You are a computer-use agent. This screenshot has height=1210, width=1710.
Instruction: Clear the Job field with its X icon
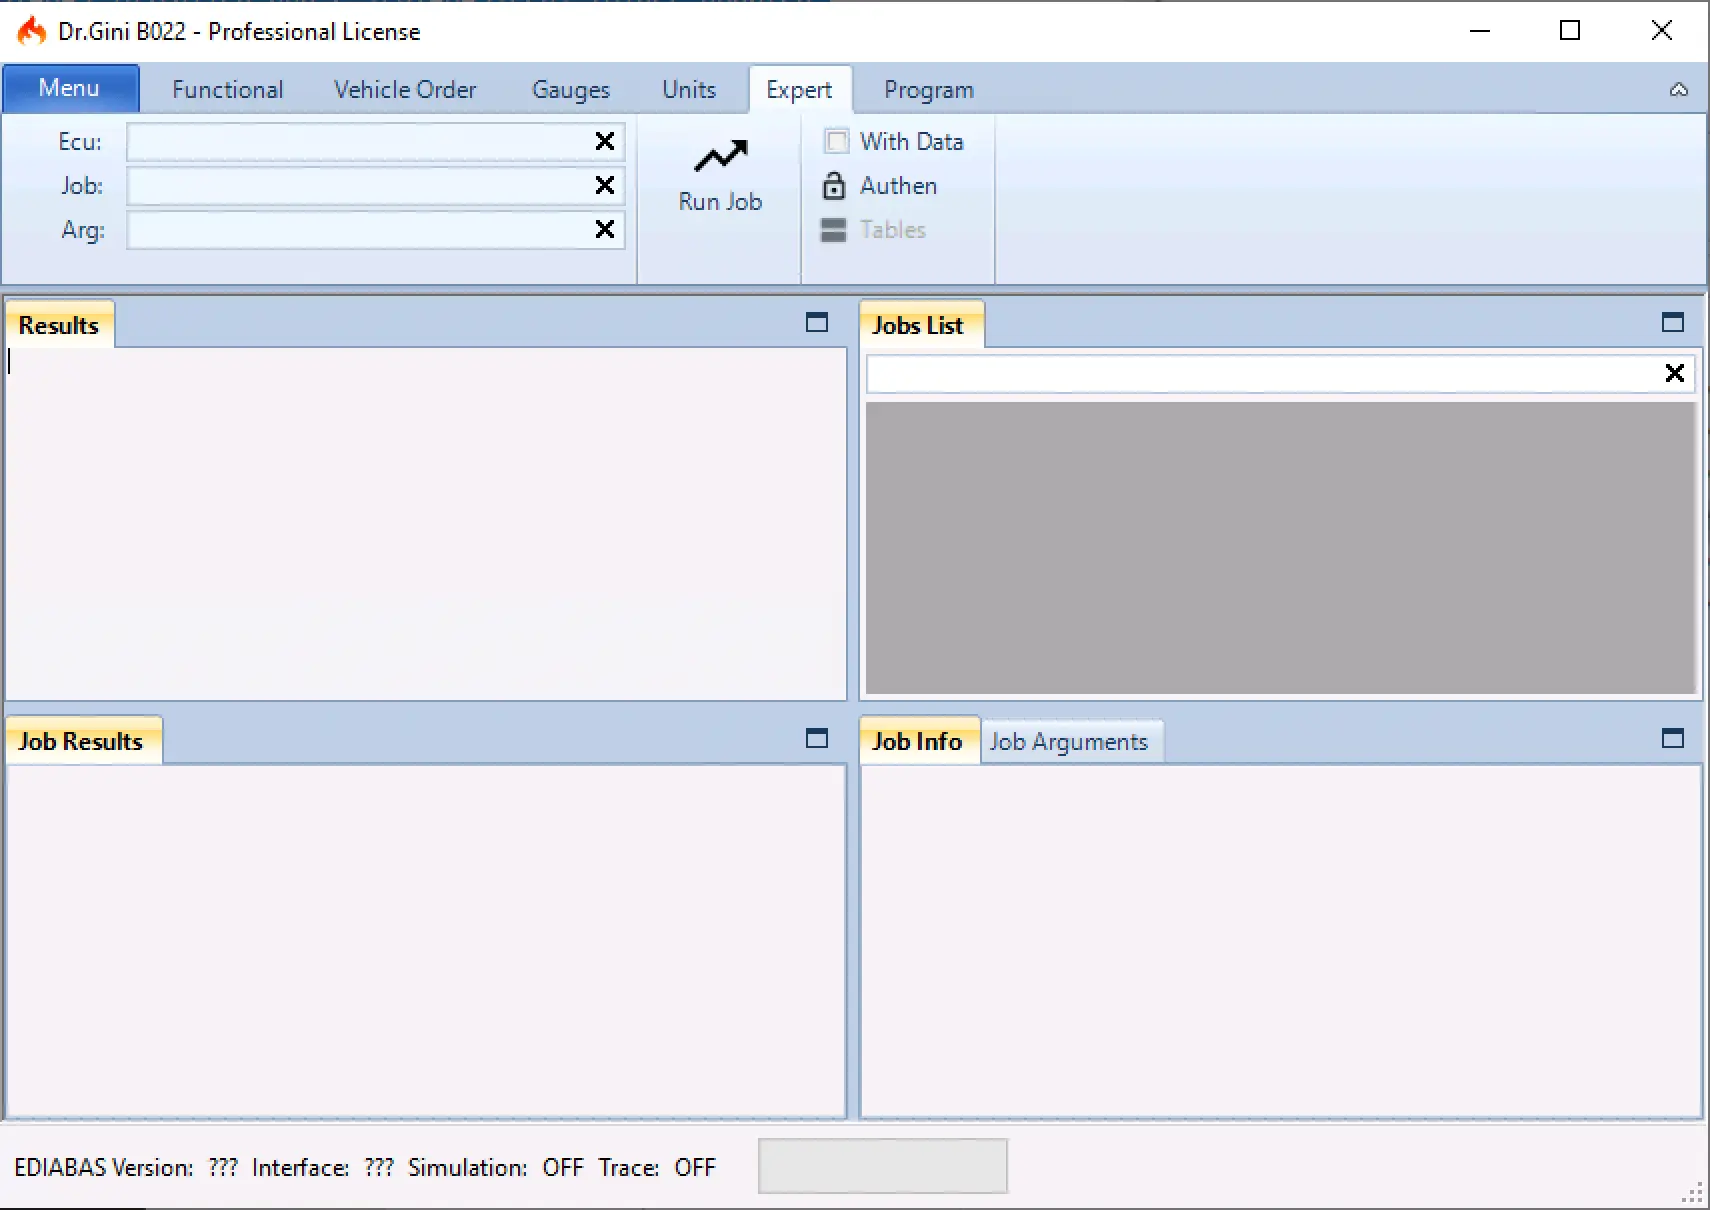click(604, 185)
